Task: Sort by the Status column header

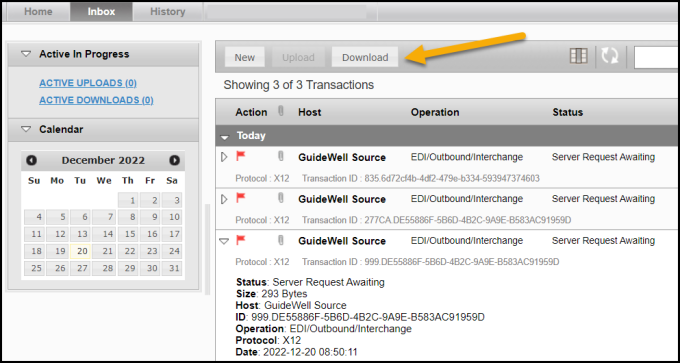Action: [568, 112]
